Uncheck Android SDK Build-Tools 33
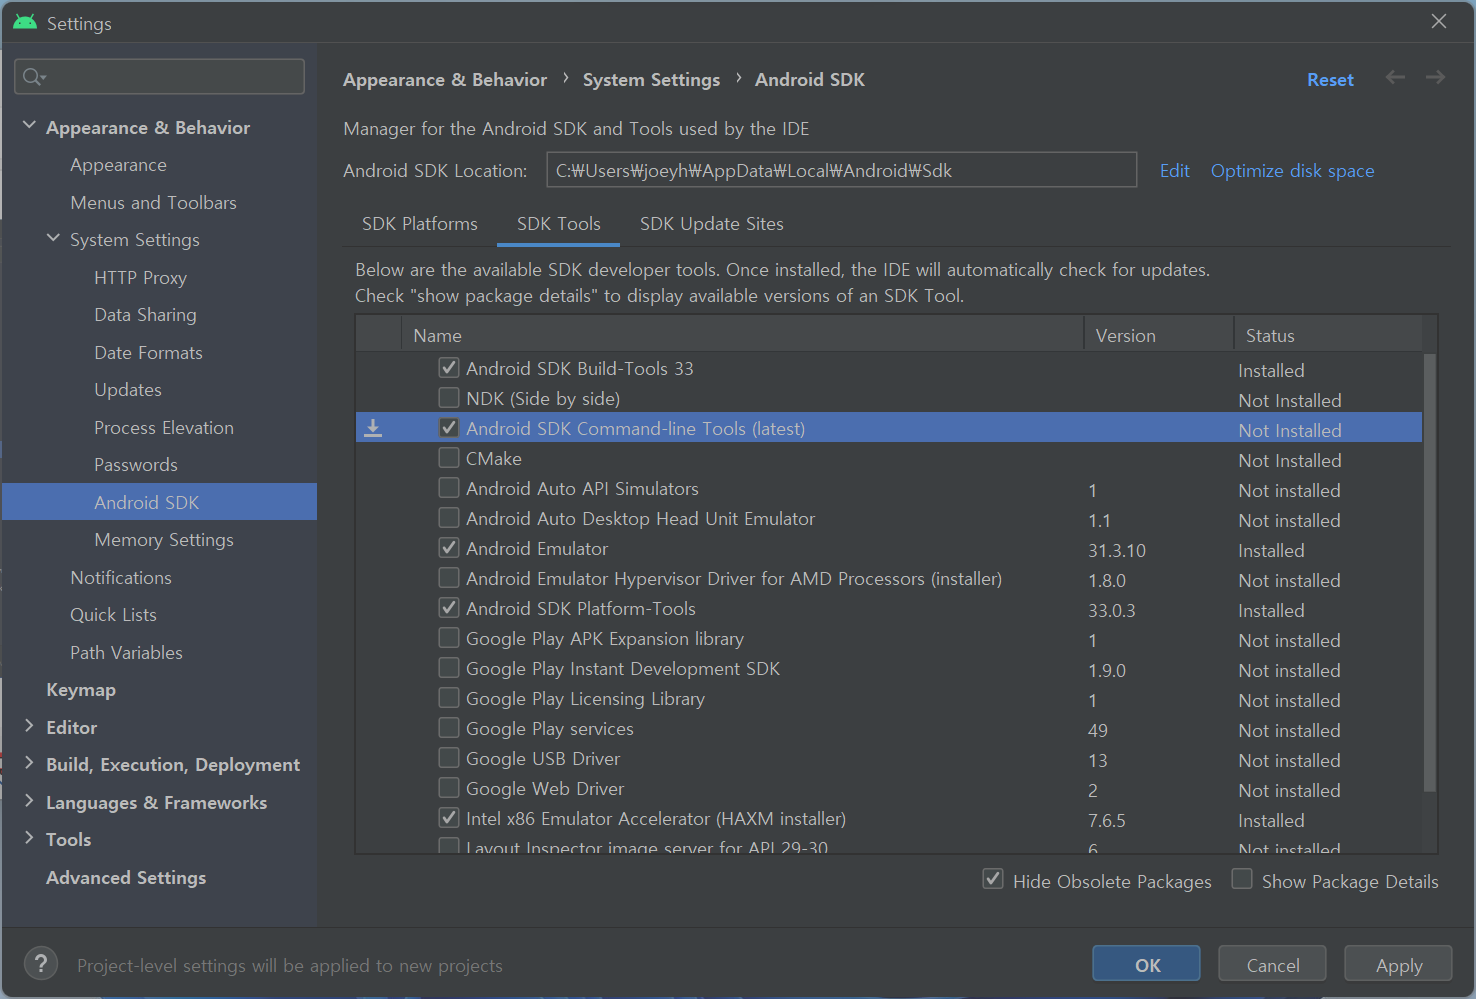The width and height of the screenshot is (1476, 999). click(x=449, y=368)
